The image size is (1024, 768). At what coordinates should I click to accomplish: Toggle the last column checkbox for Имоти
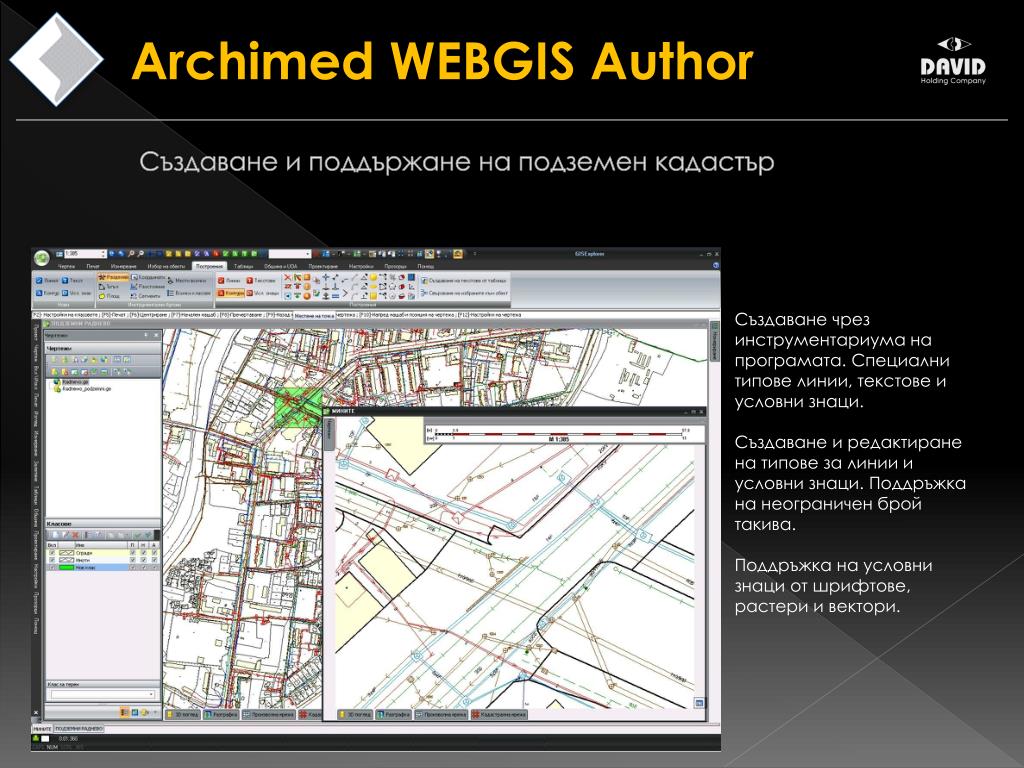pos(154,560)
